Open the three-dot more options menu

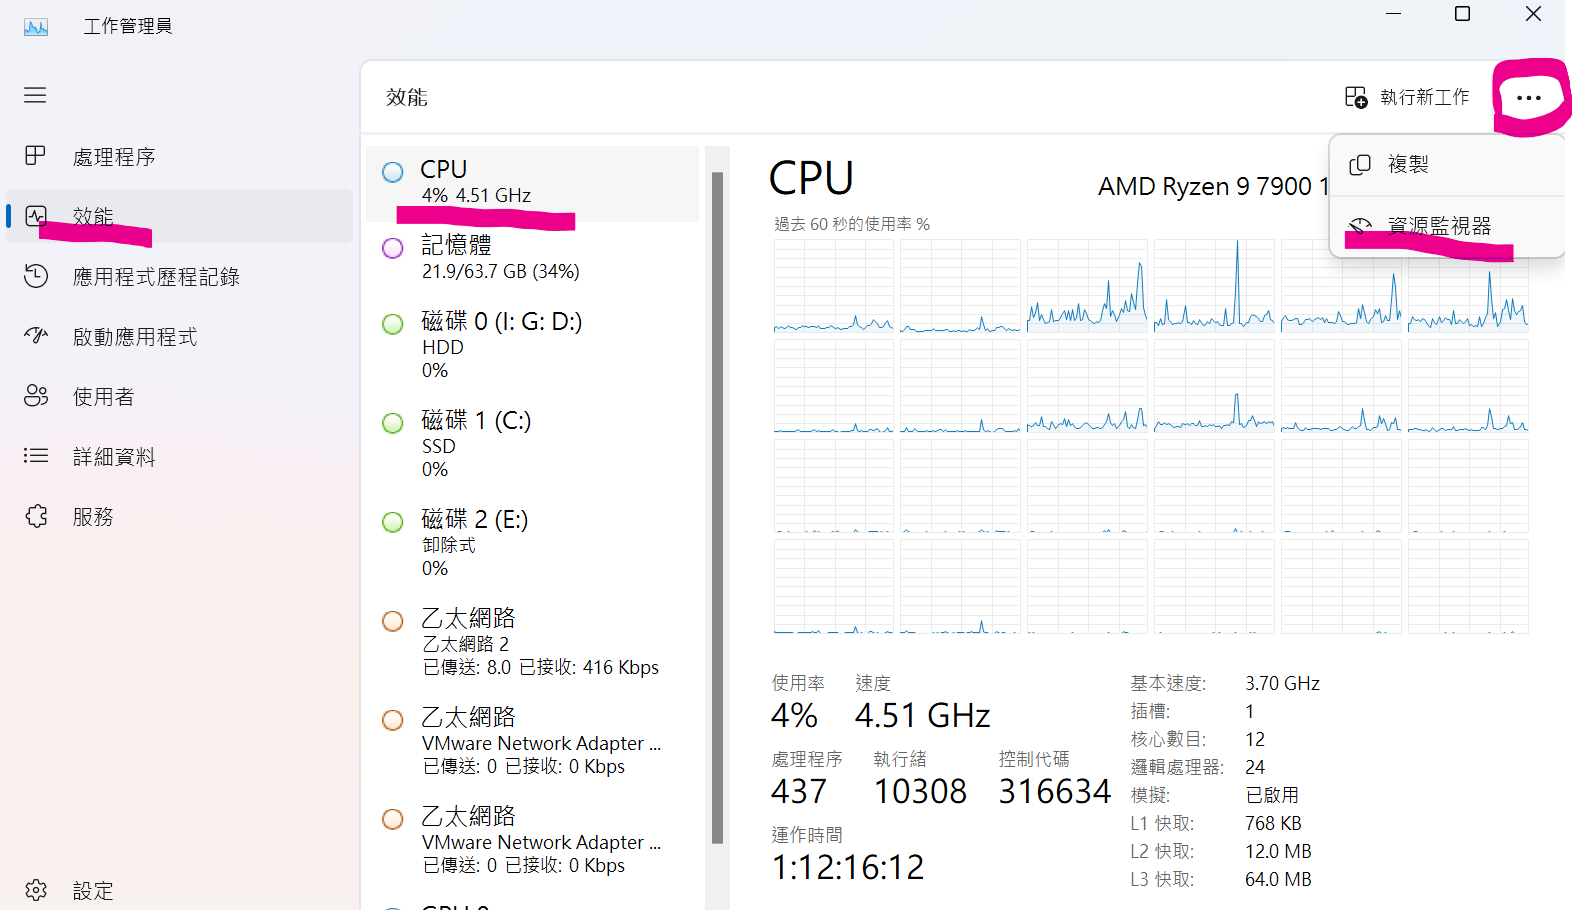(x=1528, y=97)
